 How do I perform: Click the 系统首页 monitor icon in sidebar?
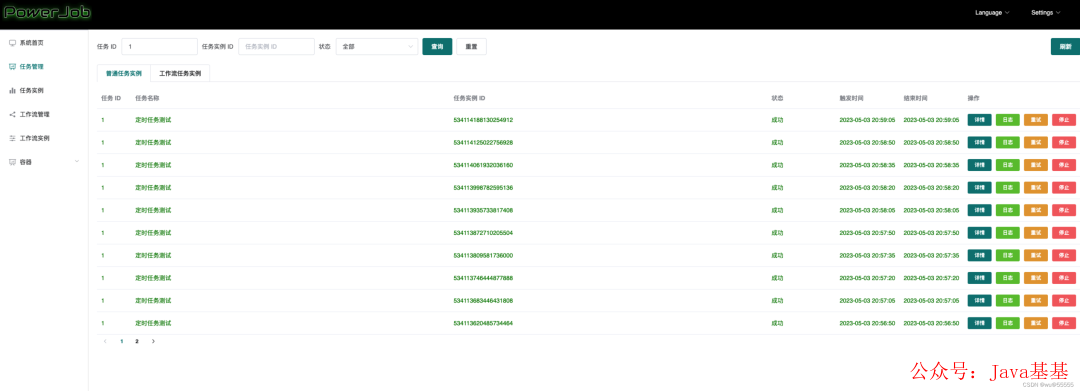pyautogui.click(x=12, y=43)
